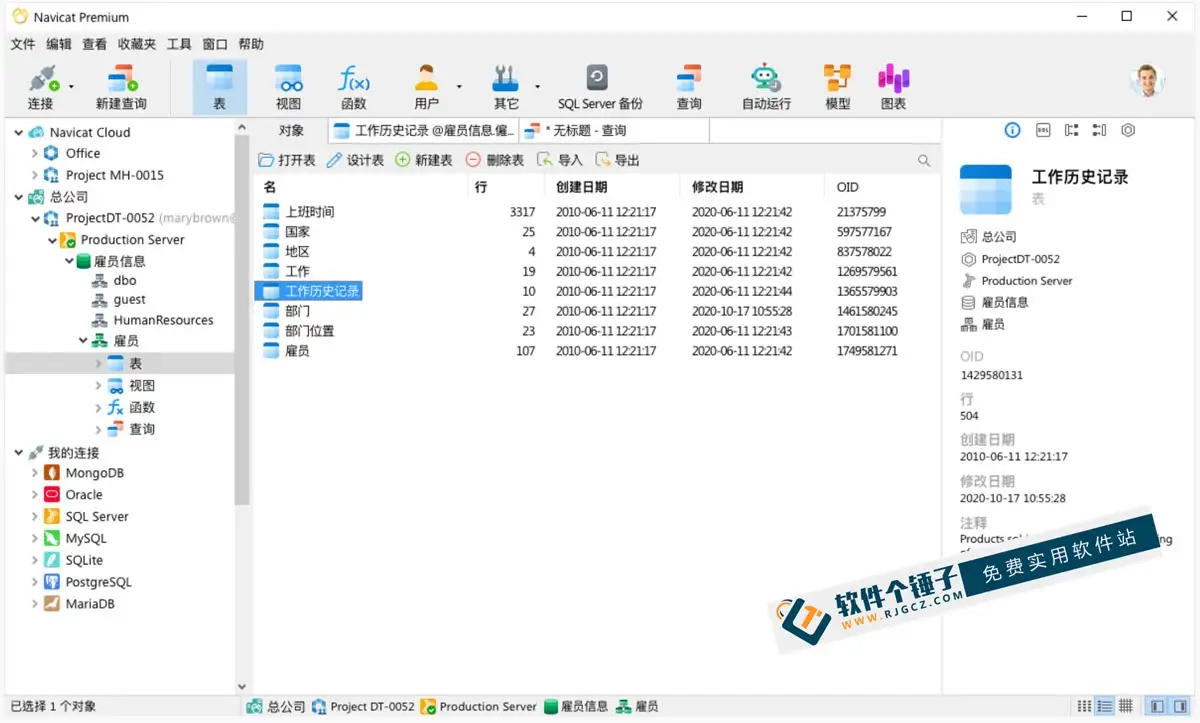Select the 函数 (Function) toolbar icon
This screenshot has width=1200, height=723.
point(354,87)
